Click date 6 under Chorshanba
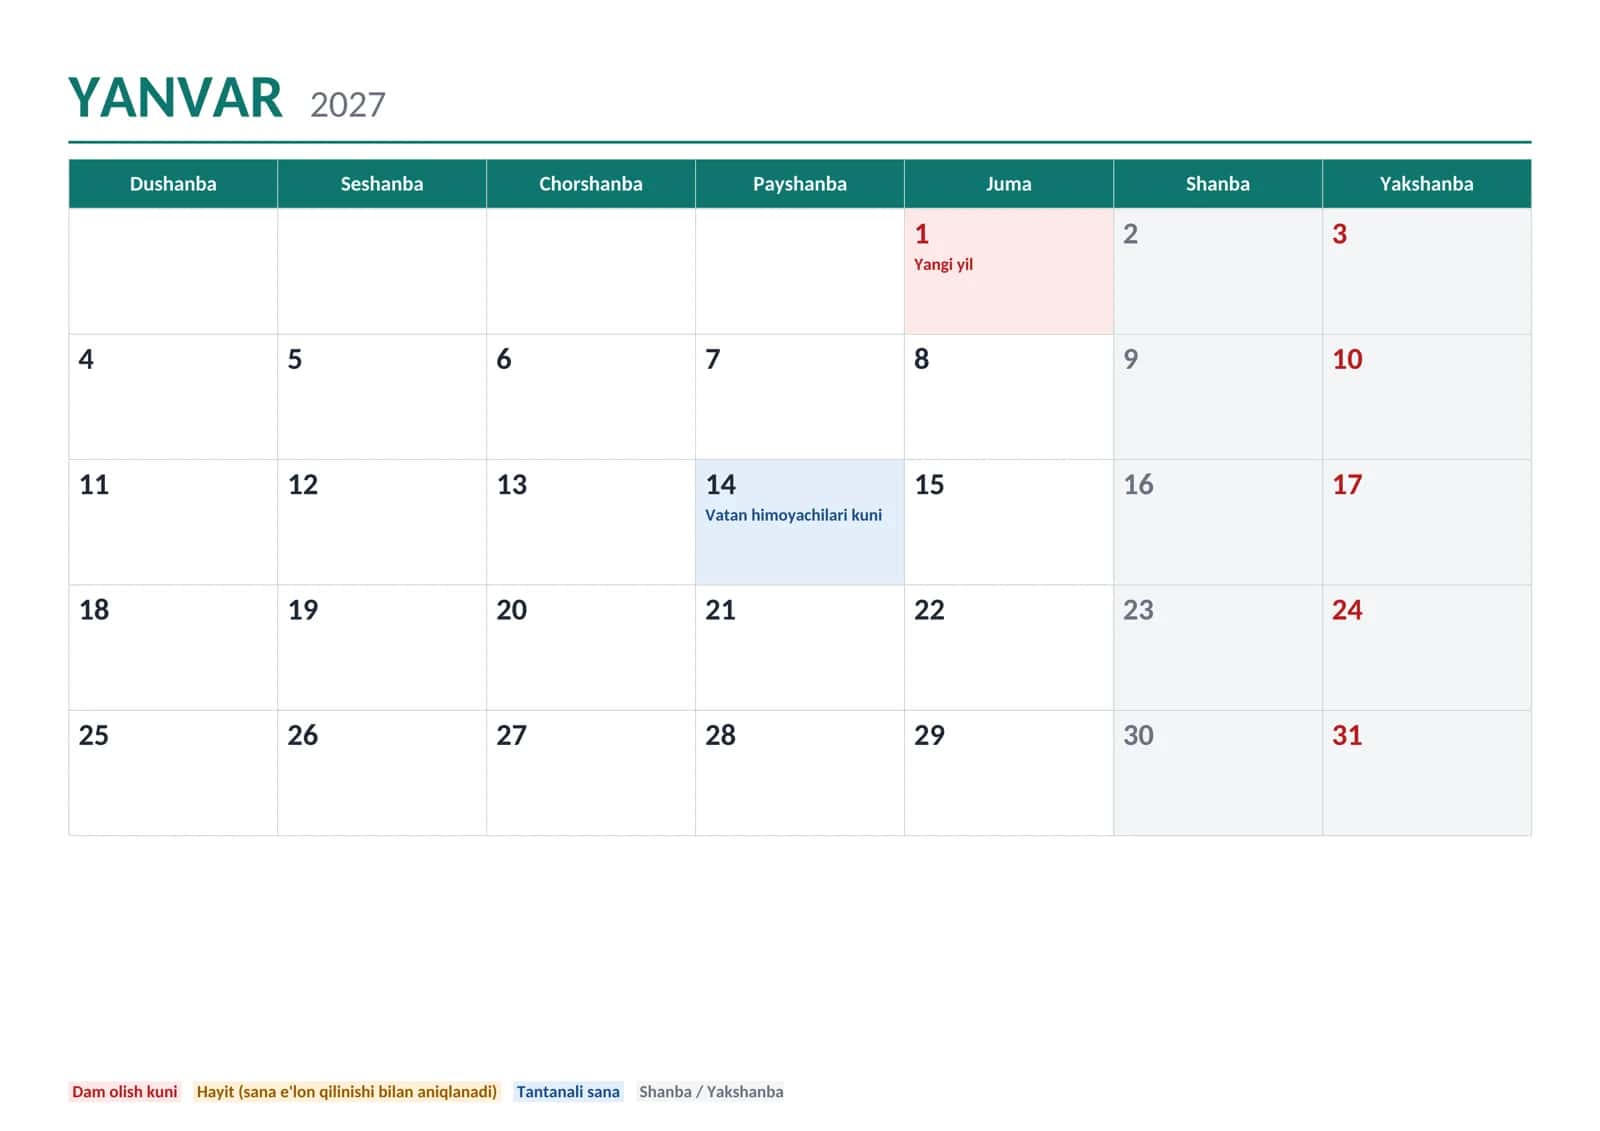 (x=504, y=359)
